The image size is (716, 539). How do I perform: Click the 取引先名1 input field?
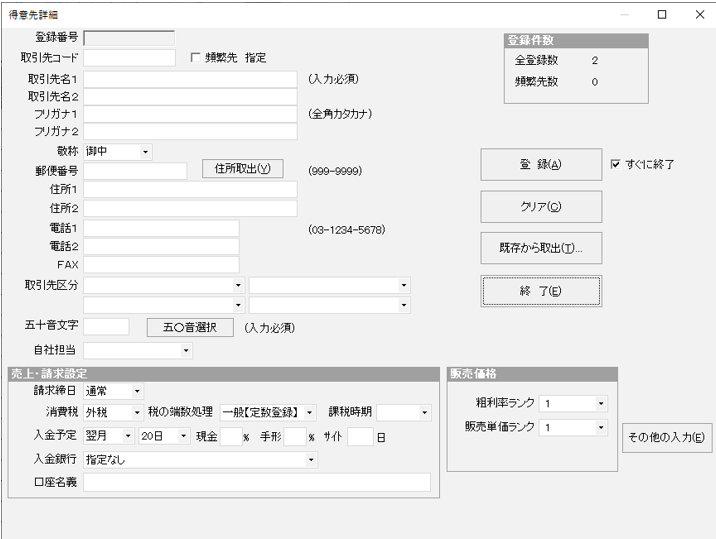[190, 80]
